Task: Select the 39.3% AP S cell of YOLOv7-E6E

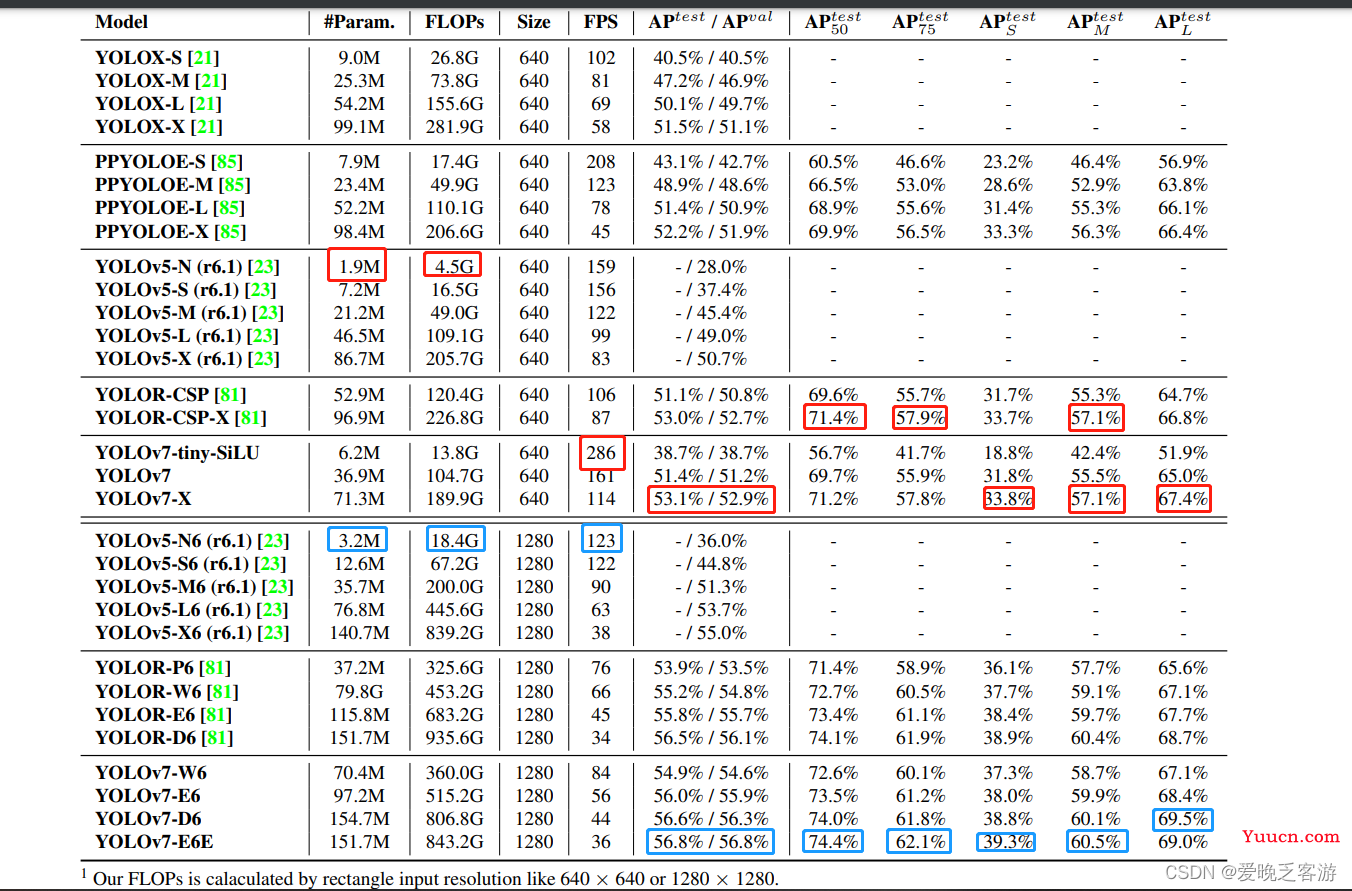Action: pyautogui.click(x=1007, y=841)
